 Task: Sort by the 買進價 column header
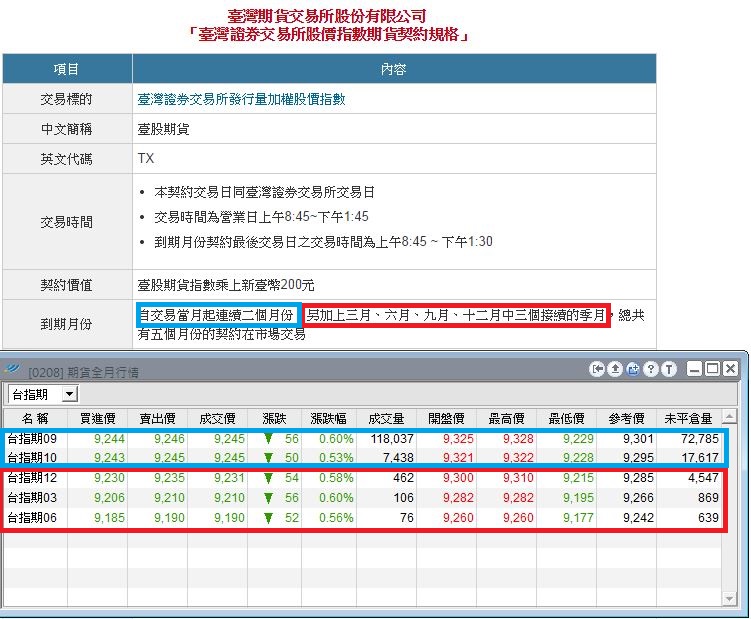point(97,418)
